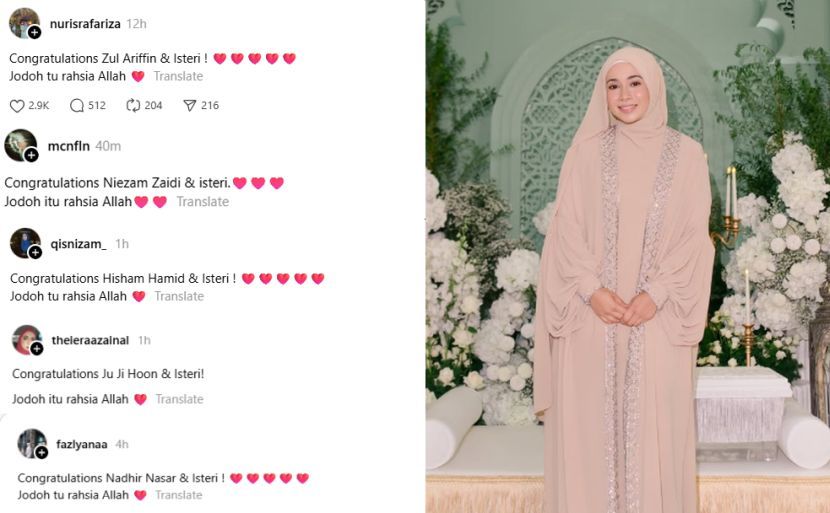Translate theleraazainal's Ju Ji Hoon post

(179, 399)
